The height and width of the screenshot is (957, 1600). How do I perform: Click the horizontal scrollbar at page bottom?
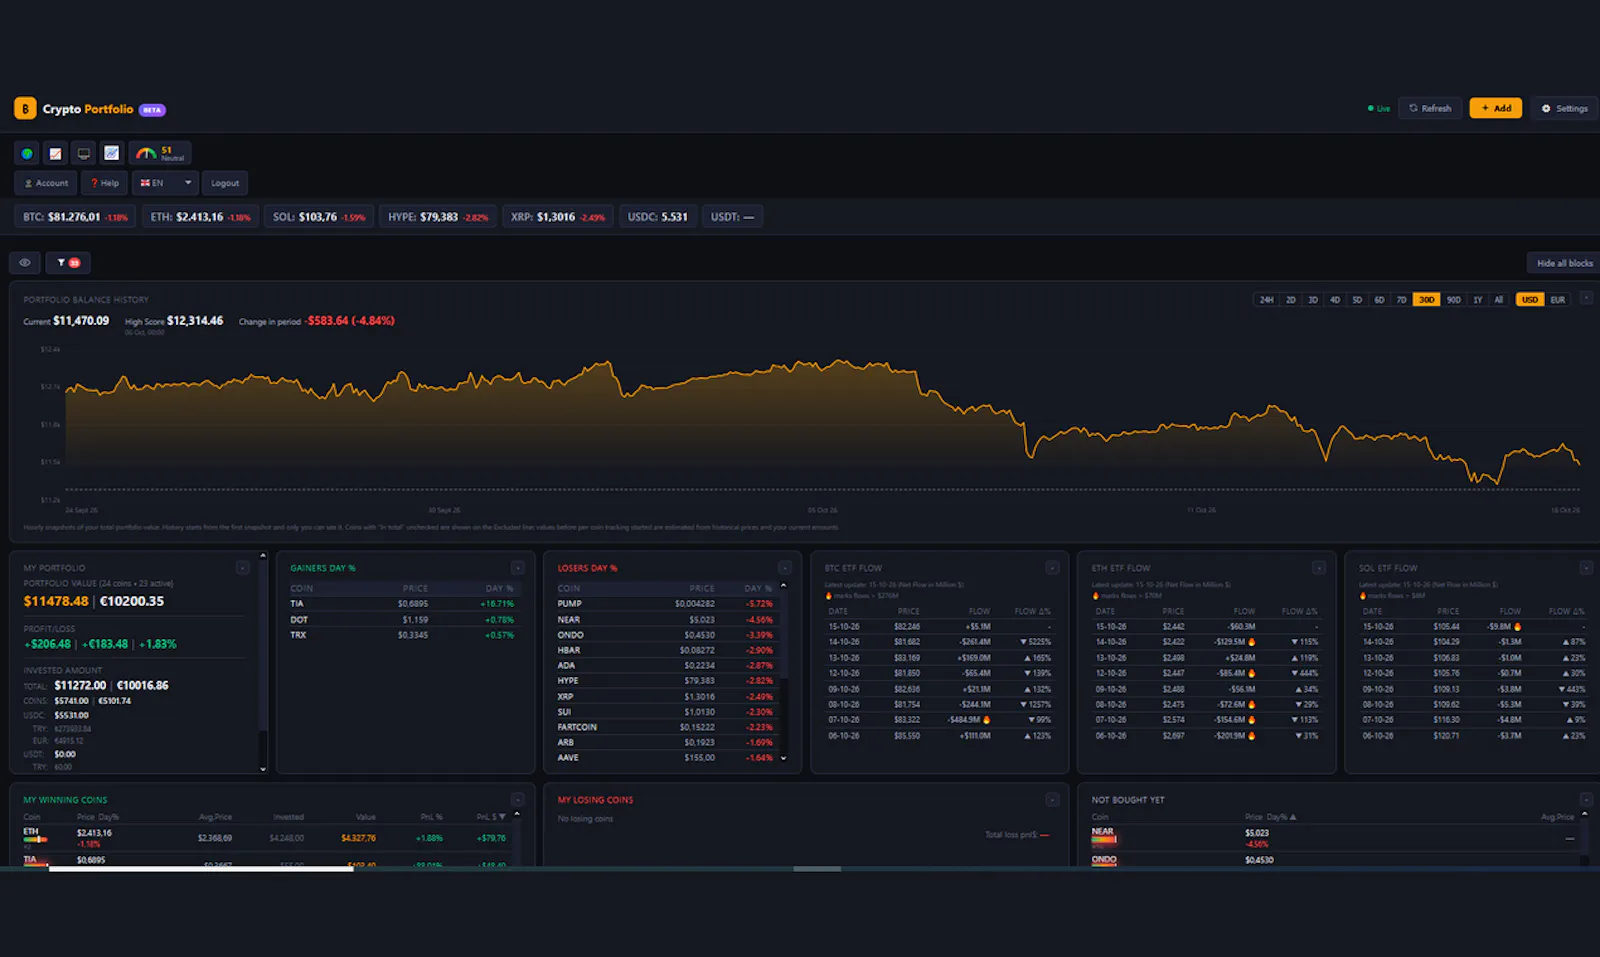click(201, 869)
